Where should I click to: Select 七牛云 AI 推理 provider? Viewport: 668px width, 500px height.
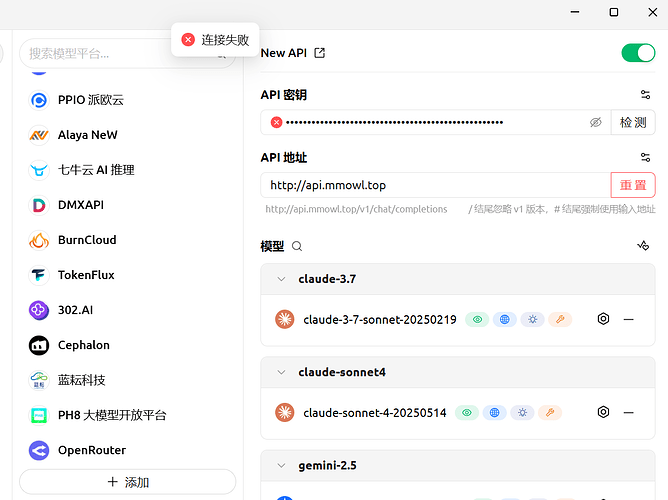click(x=128, y=170)
